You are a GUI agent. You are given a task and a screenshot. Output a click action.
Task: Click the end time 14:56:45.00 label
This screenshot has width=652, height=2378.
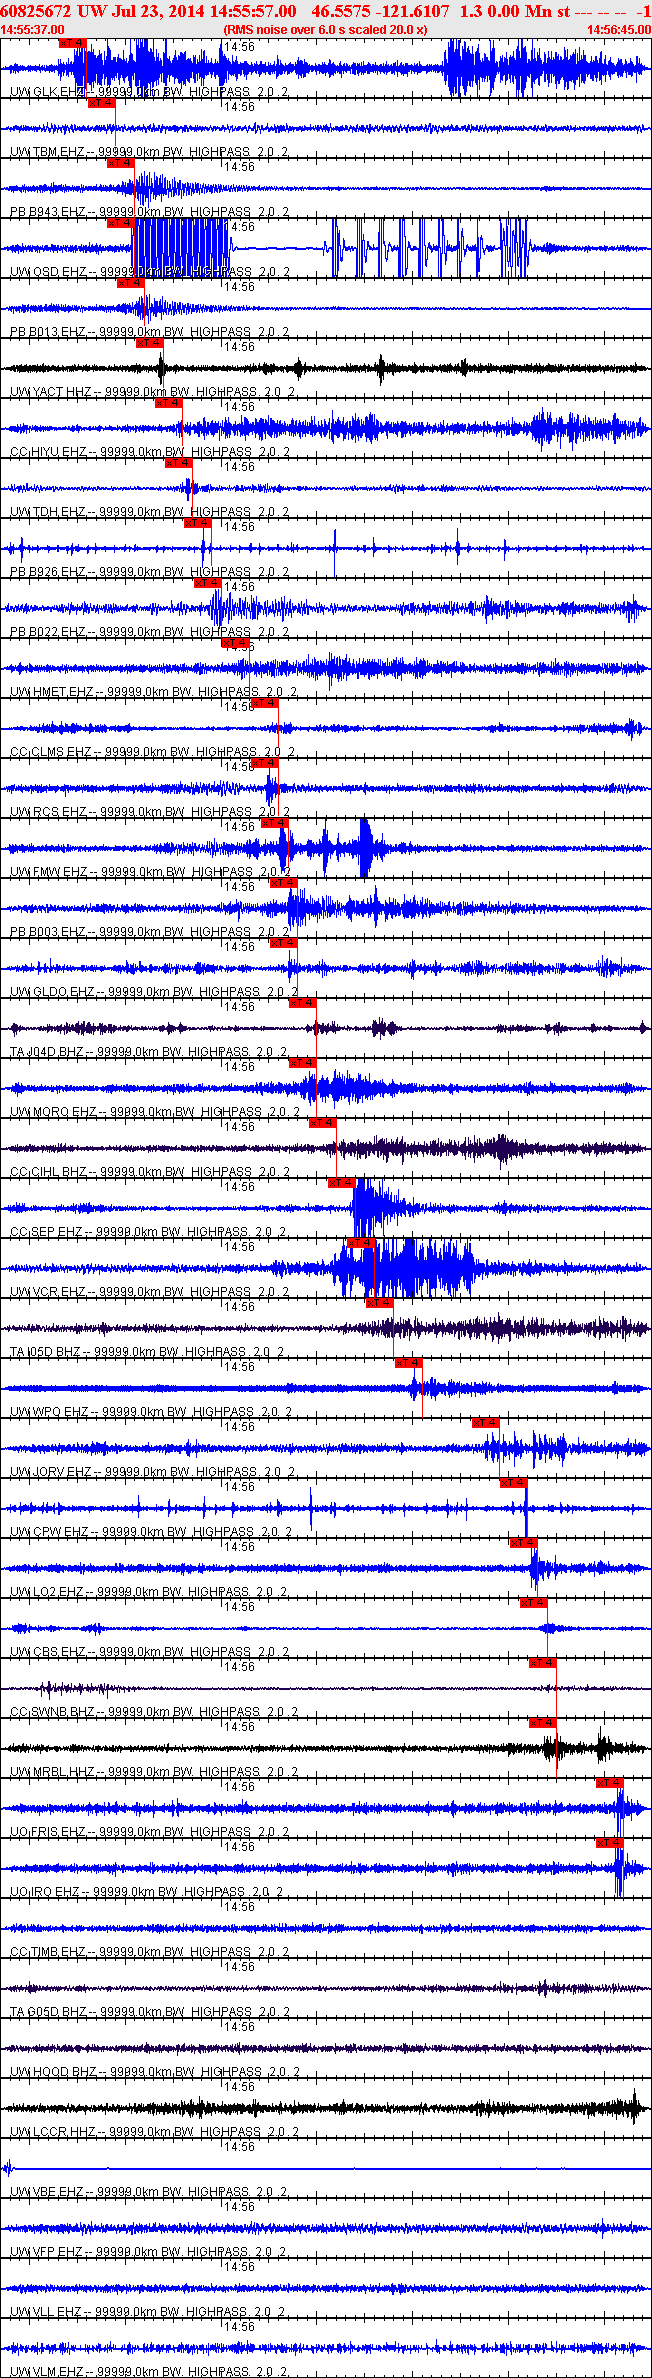(x=619, y=30)
